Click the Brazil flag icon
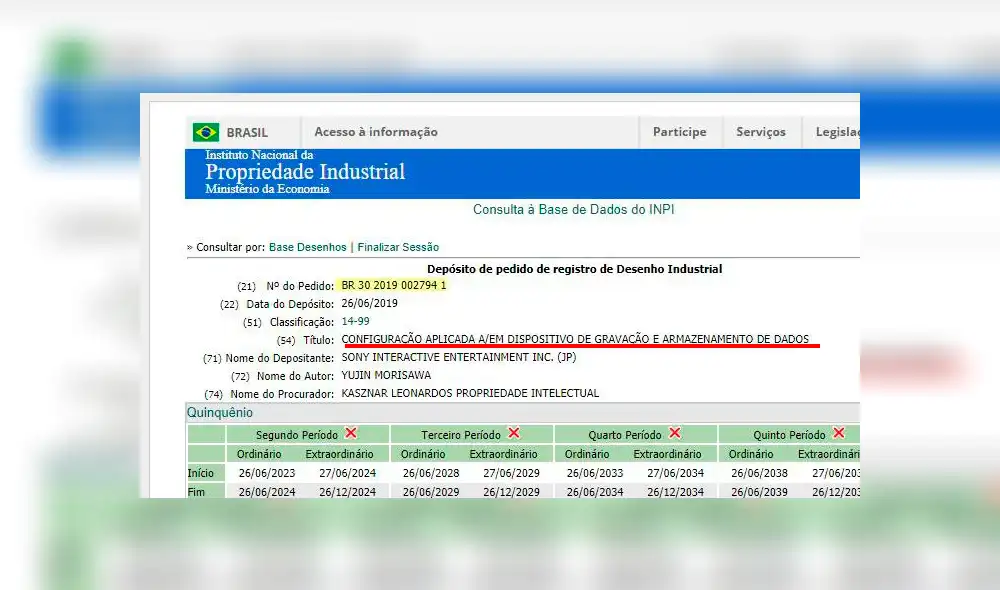1000x590 pixels. point(206,132)
